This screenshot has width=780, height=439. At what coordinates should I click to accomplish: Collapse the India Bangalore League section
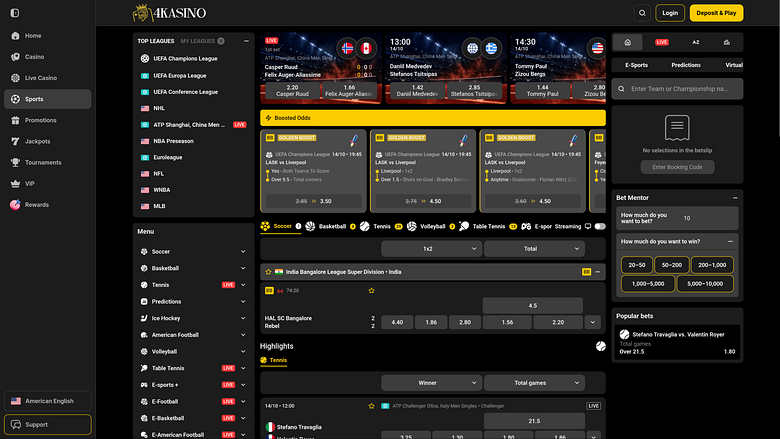click(597, 272)
